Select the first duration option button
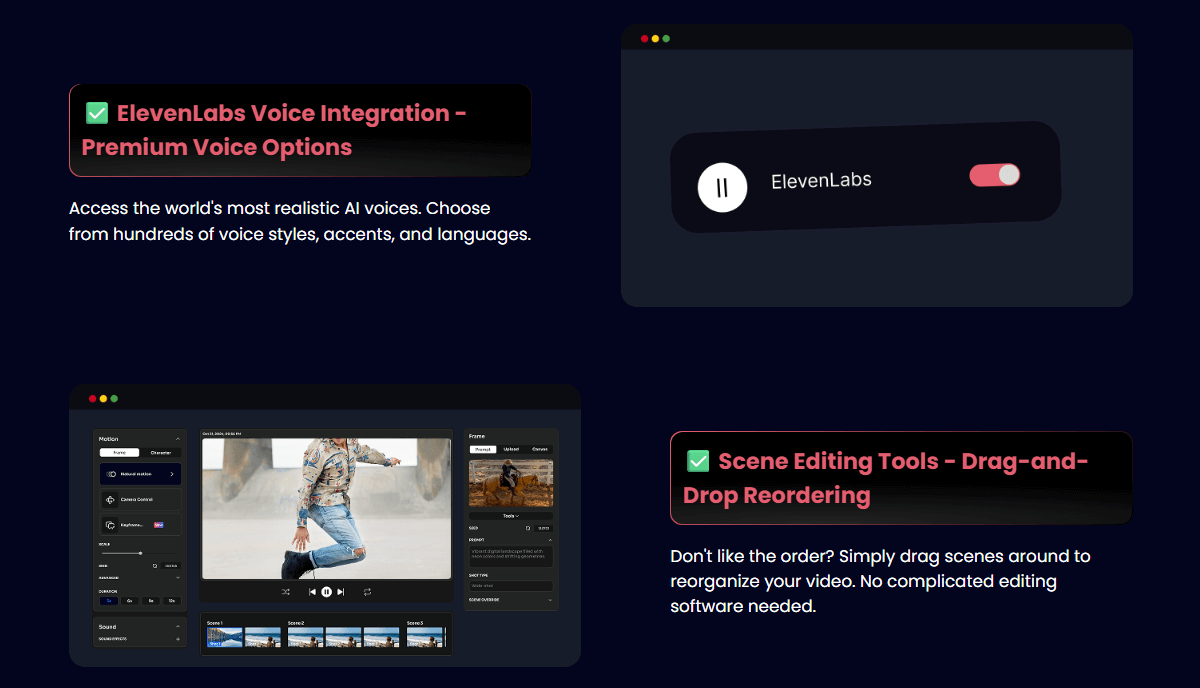 109,600
